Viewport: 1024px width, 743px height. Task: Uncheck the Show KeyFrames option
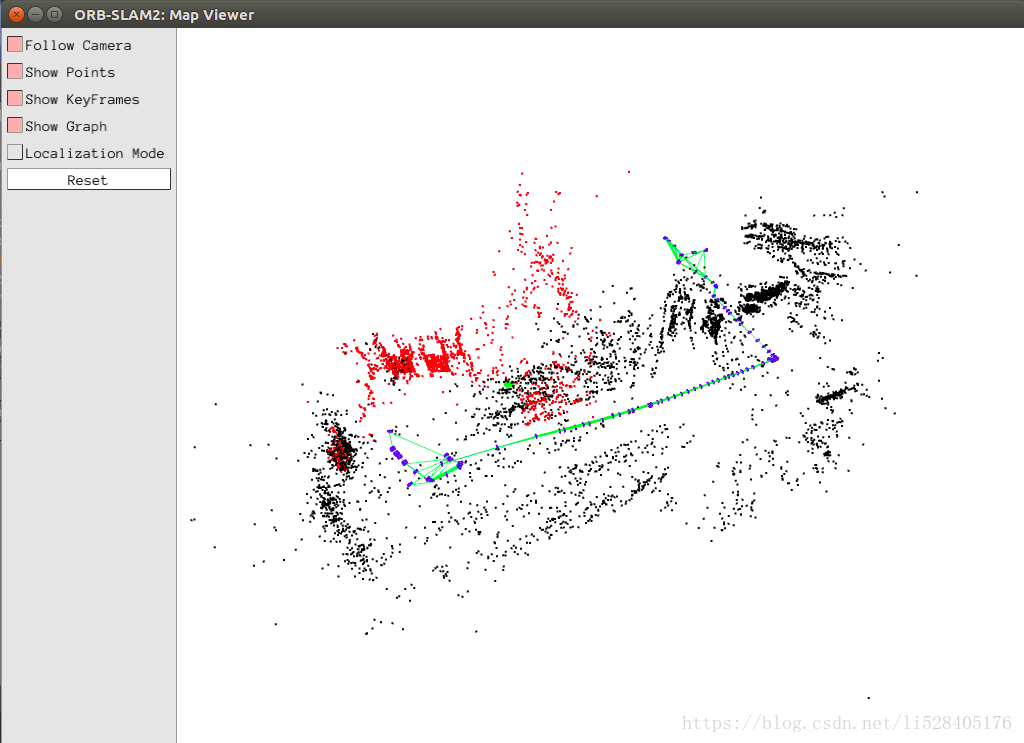[x=15, y=99]
